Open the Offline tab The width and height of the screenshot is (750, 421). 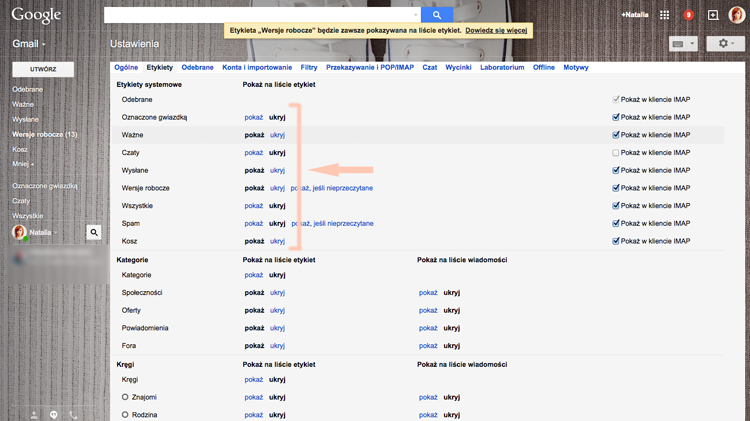tap(544, 67)
